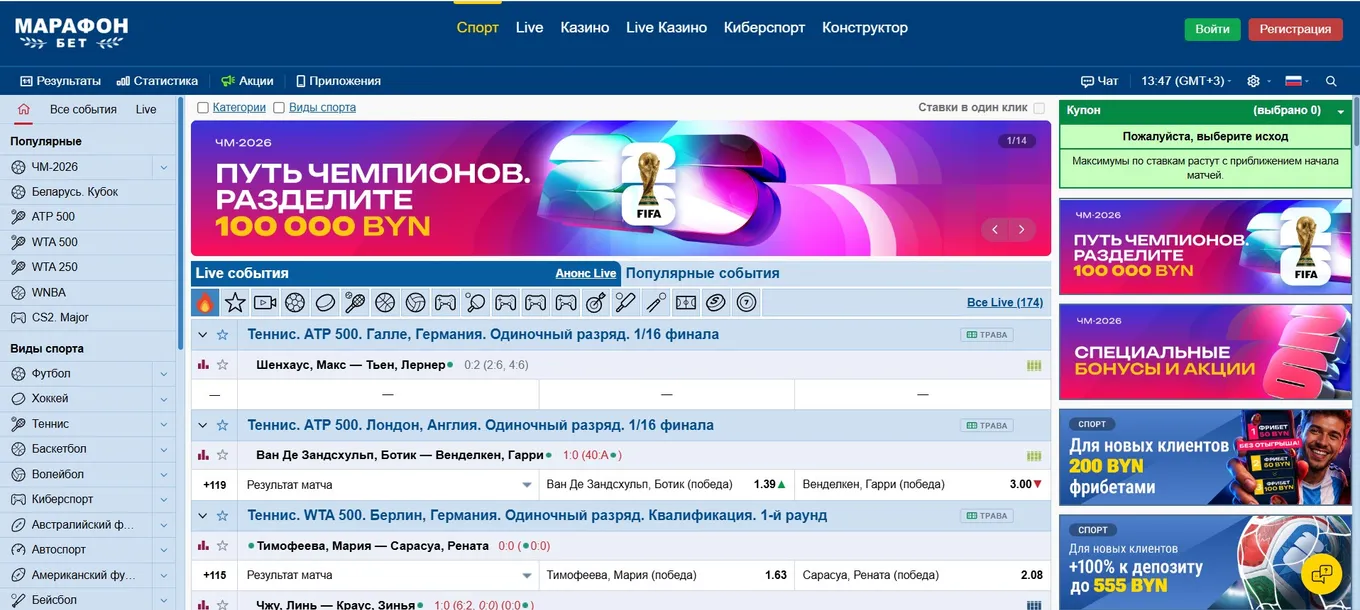This screenshot has width=1360, height=610.
Task: Open the Спорт top menu
Action: tap(477, 28)
